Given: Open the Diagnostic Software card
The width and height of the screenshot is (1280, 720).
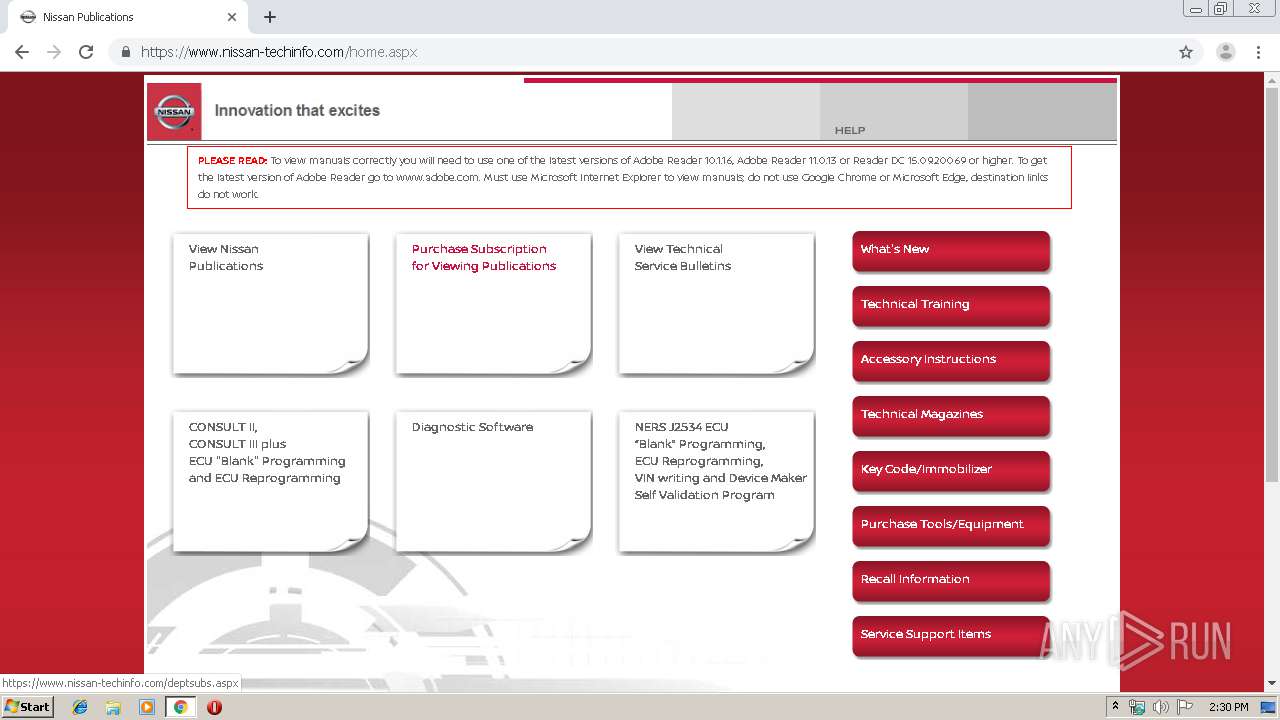Looking at the screenshot, I should 493,481.
